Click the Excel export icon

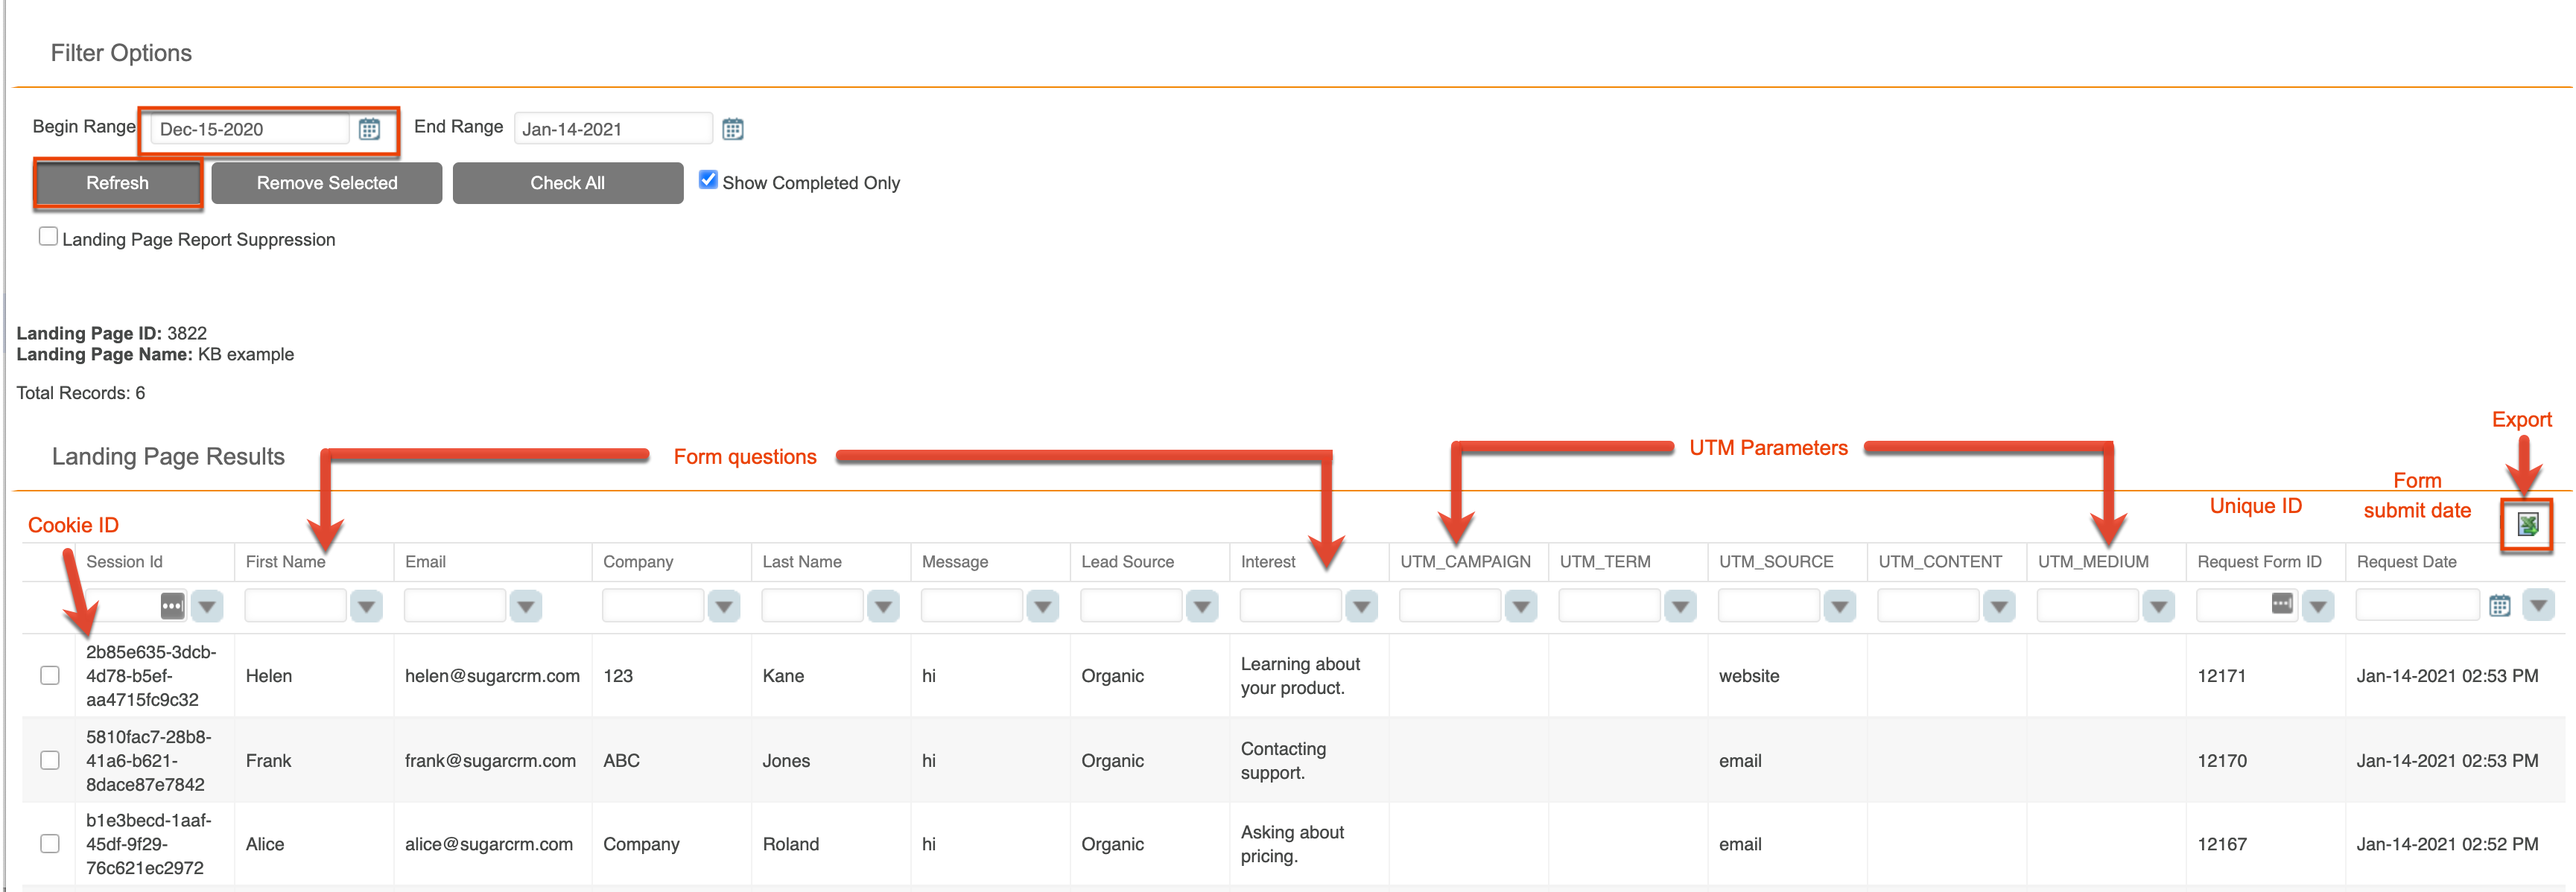pyautogui.click(x=2526, y=524)
